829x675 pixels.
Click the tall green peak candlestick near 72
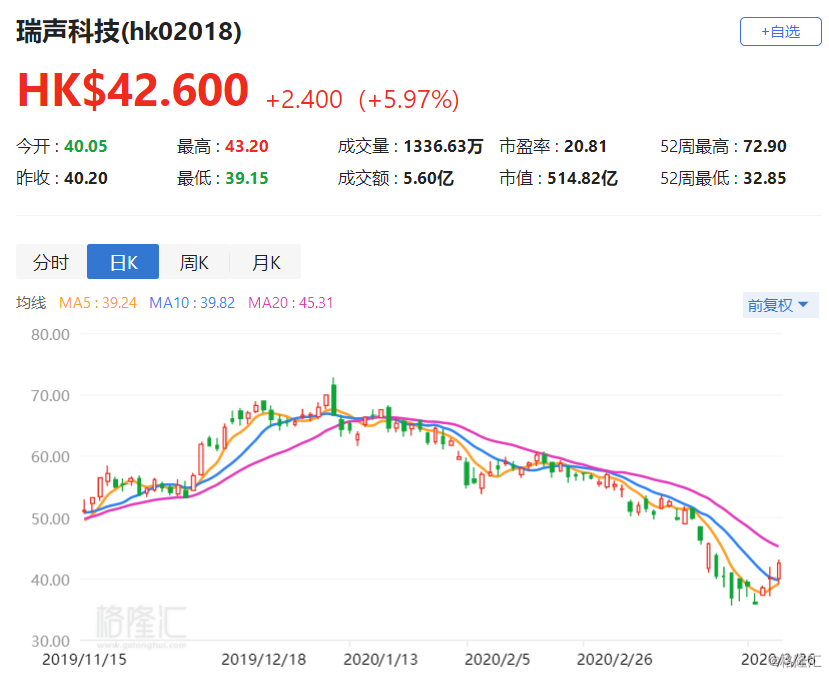334,397
